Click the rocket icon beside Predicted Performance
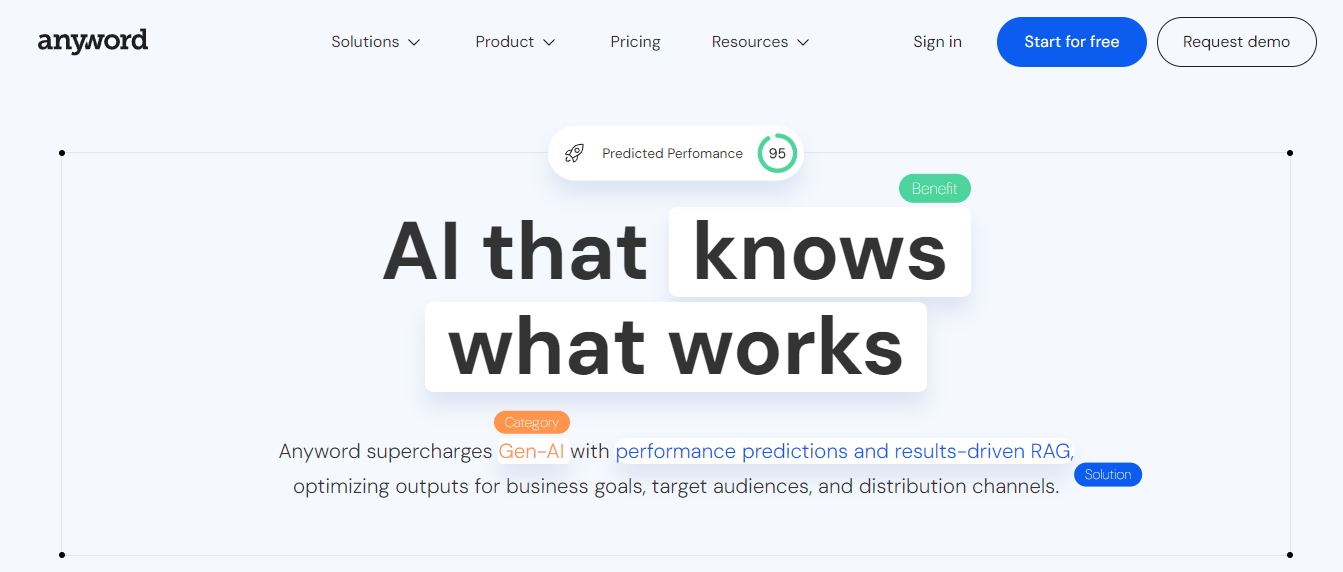The image size is (1343, 572). [x=574, y=153]
